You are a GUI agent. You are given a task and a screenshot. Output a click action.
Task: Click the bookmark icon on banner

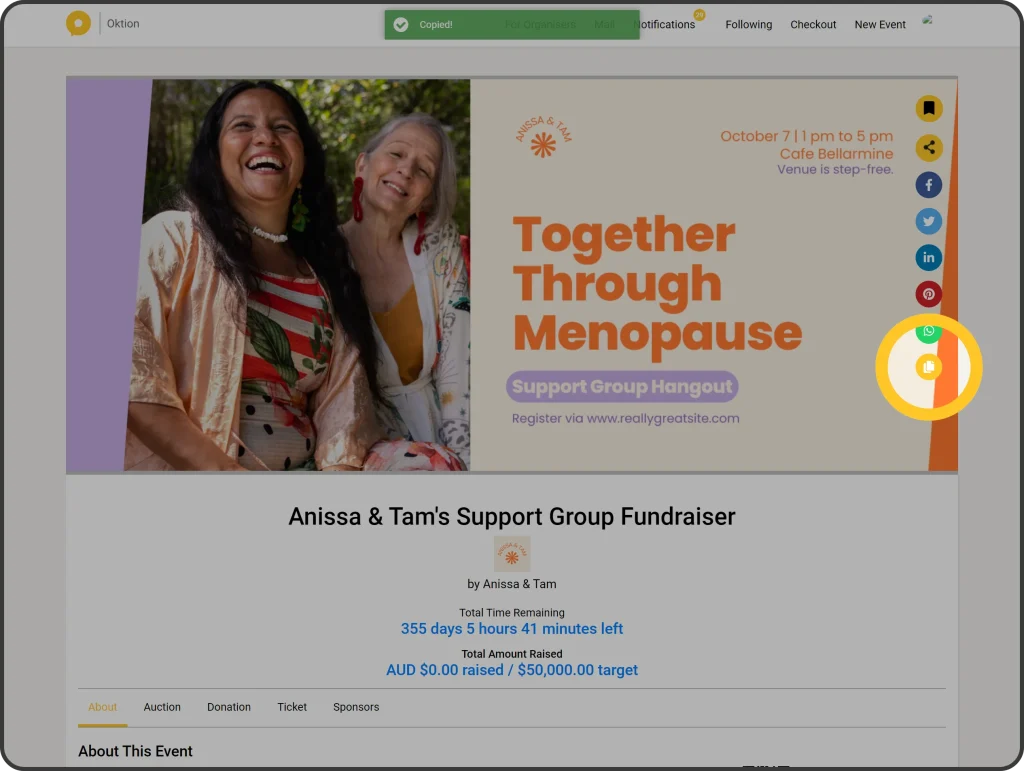[x=929, y=108]
